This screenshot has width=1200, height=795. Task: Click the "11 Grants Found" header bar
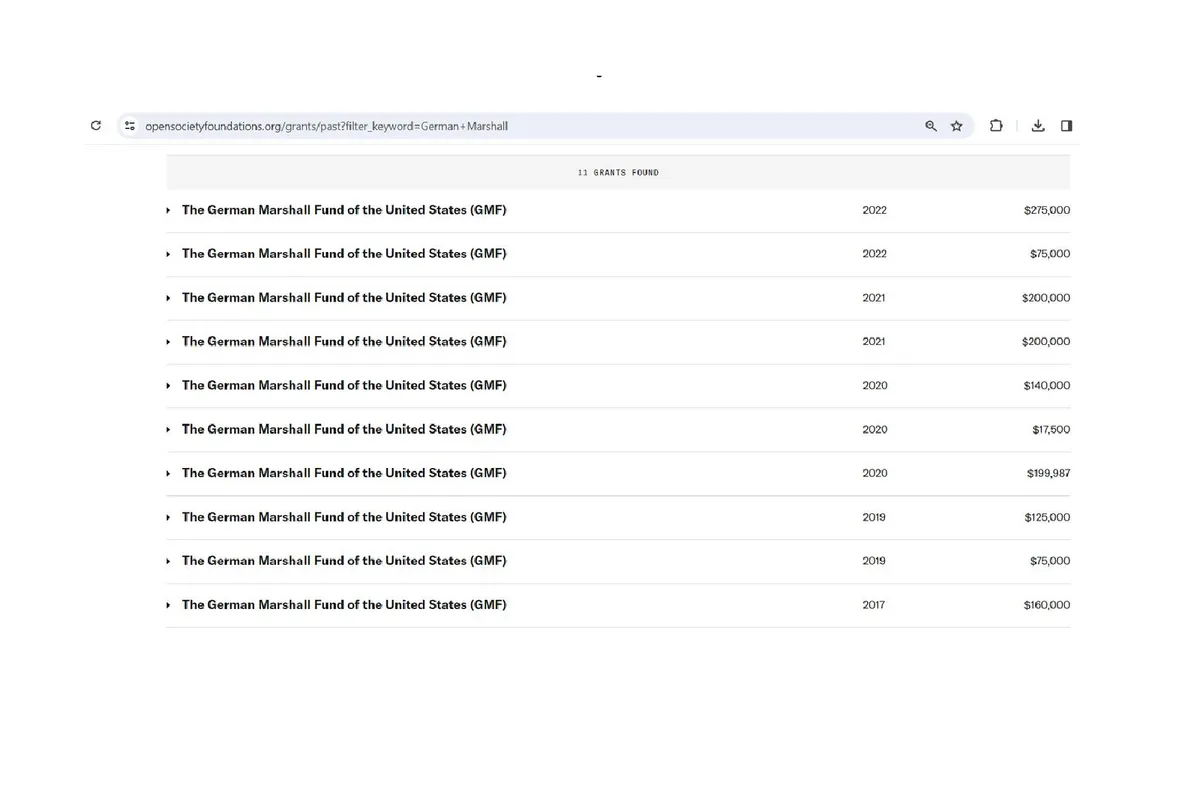[x=618, y=173]
